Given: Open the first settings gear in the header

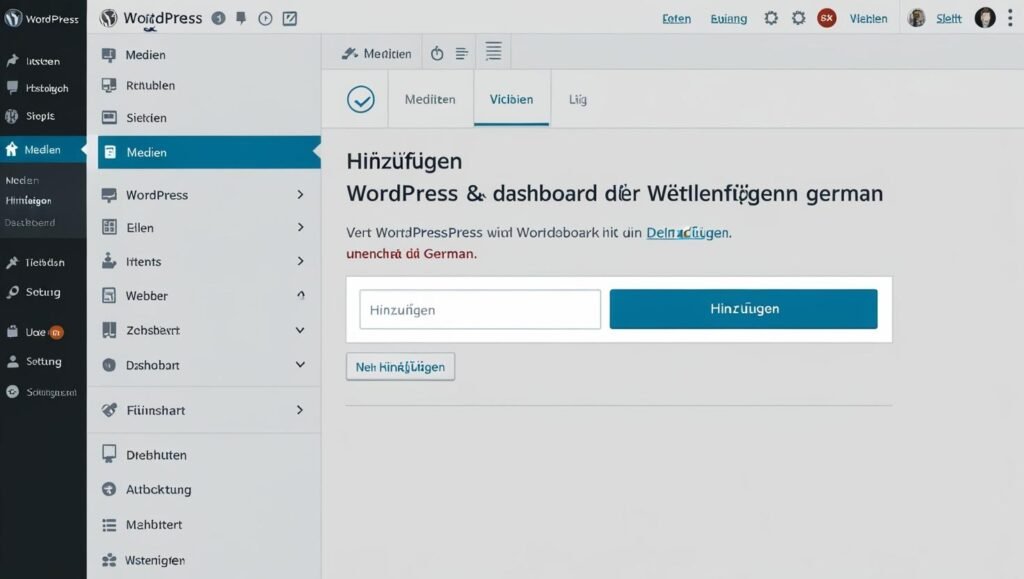Looking at the screenshot, I should [x=771, y=18].
